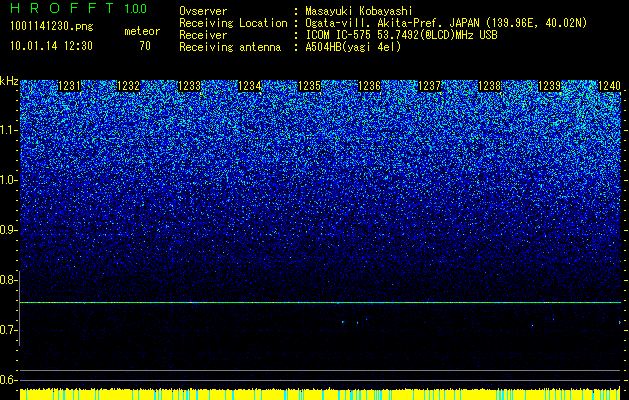
Task: Click the 1240 time marker
Action: pyautogui.click(x=610, y=86)
